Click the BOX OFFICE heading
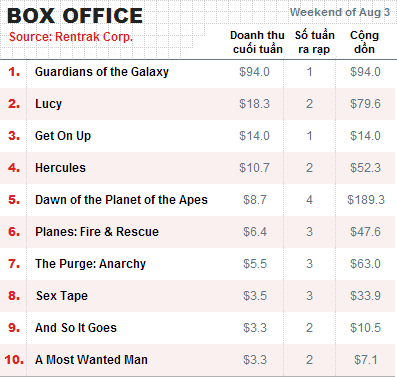The image size is (397, 377). 75,16
